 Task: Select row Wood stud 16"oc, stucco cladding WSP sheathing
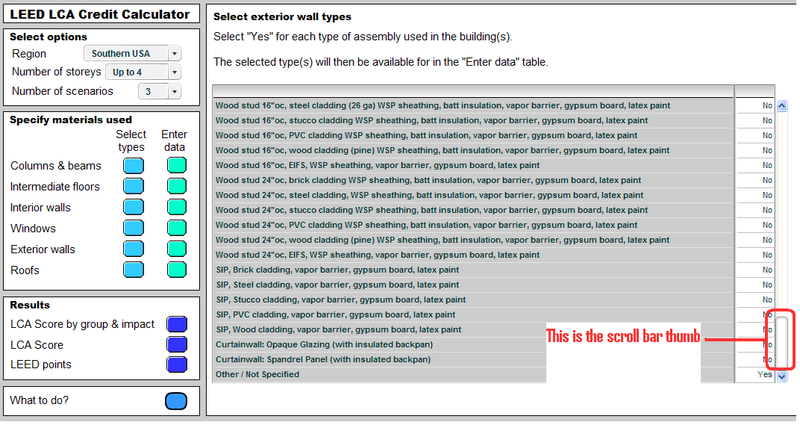(473, 120)
